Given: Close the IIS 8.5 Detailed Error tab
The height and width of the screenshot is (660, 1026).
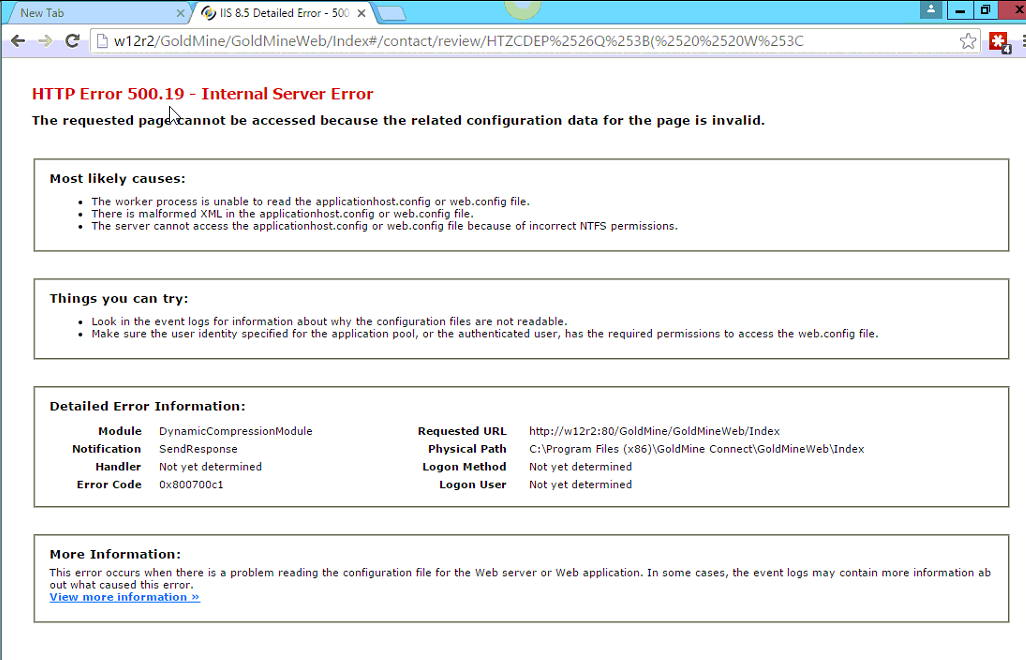Looking at the screenshot, I should pyautogui.click(x=361, y=13).
